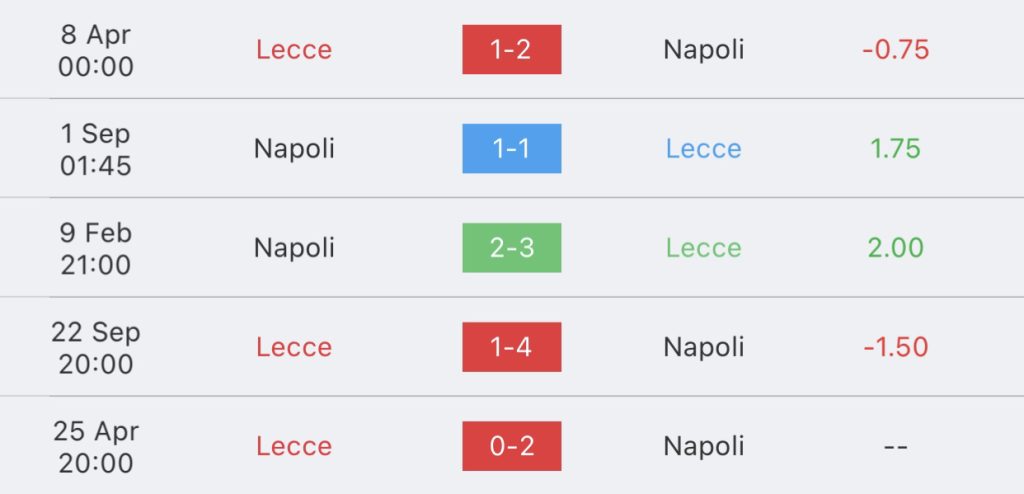The image size is (1024, 494).
Task: Click Lecce in the 25 Apr match
Action: tap(294, 446)
